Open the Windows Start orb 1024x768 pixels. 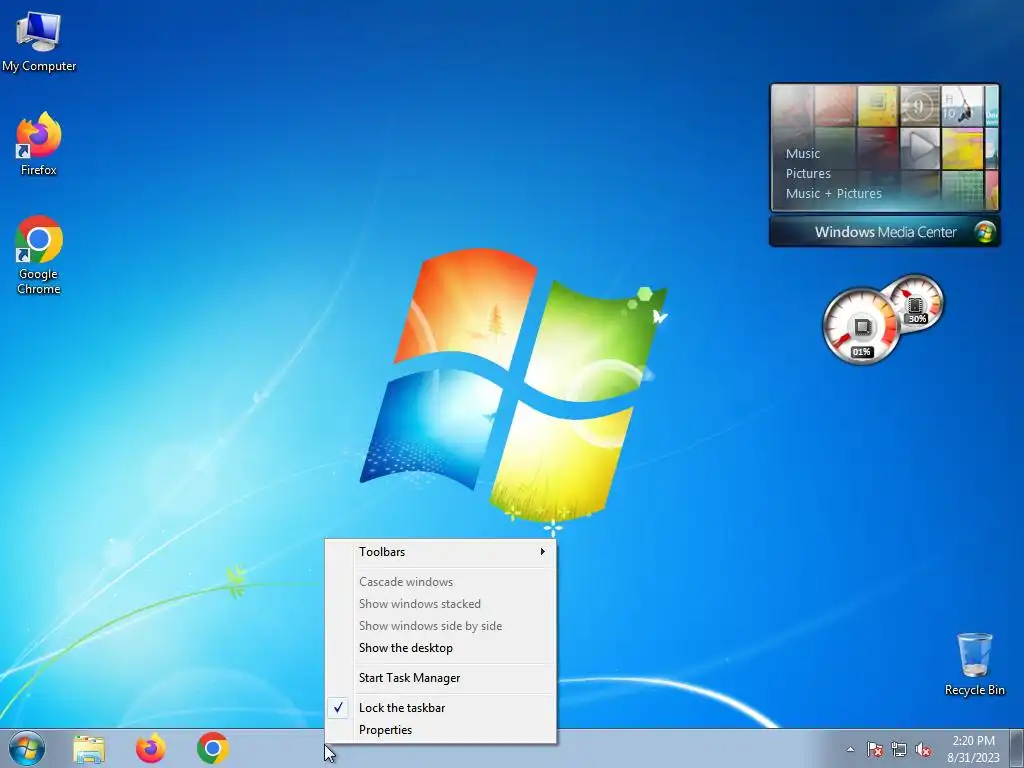pyautogui.click(x=27, y=748)
